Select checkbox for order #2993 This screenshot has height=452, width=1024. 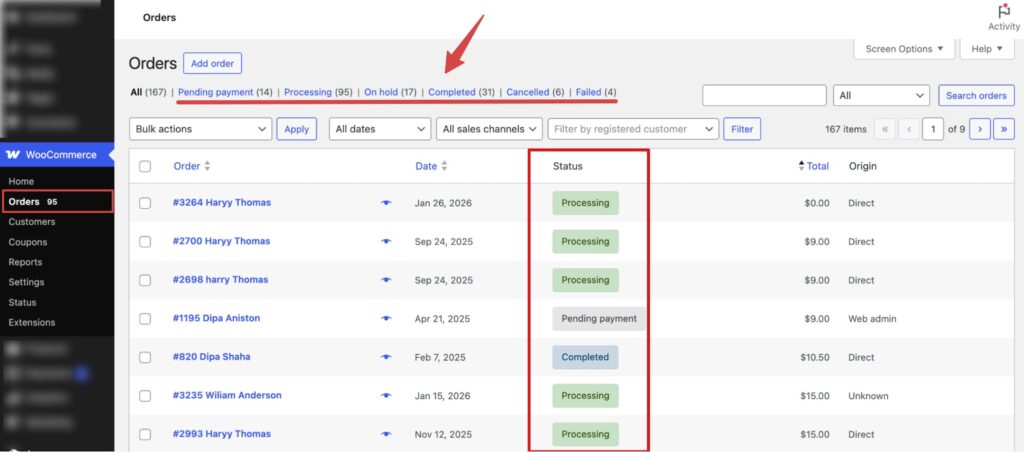click(x=145, y=434)
